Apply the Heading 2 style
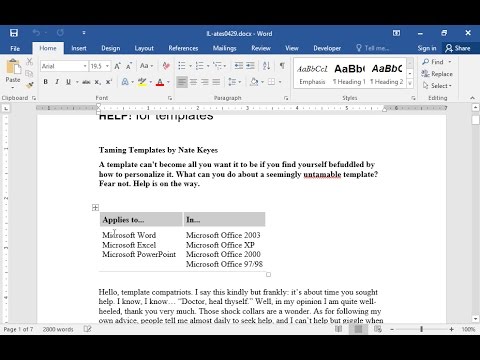Viewport: 480px width, 360px height. tap(387, 74)
